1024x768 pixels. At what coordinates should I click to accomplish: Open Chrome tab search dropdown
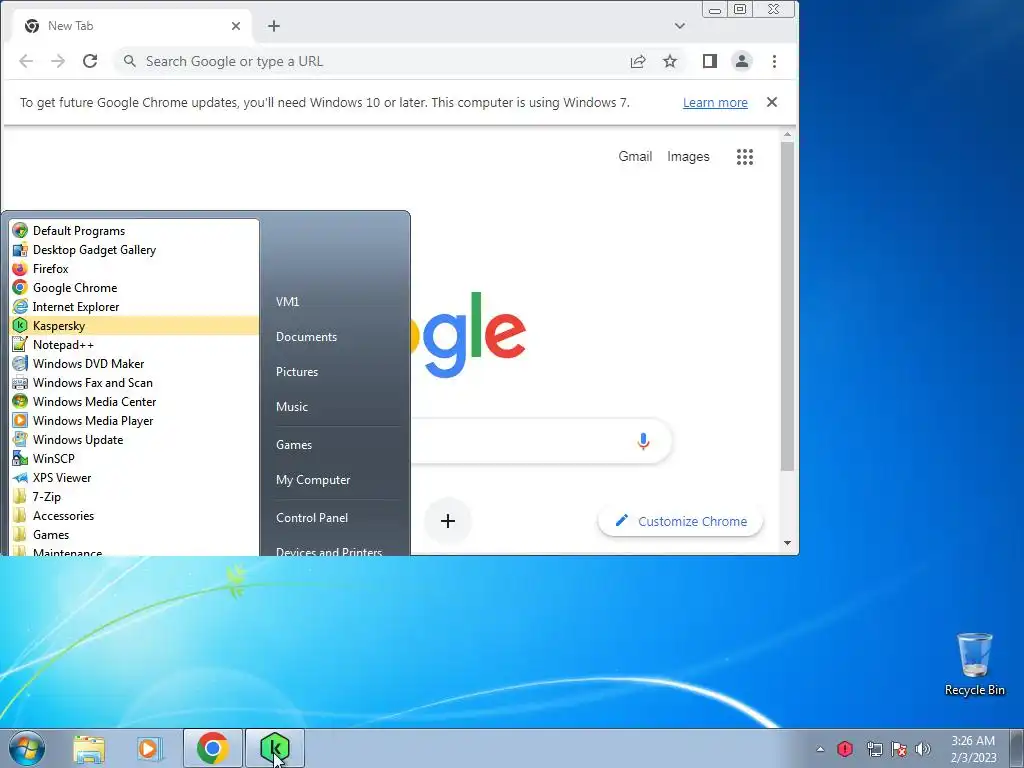[x=680, y=26]
